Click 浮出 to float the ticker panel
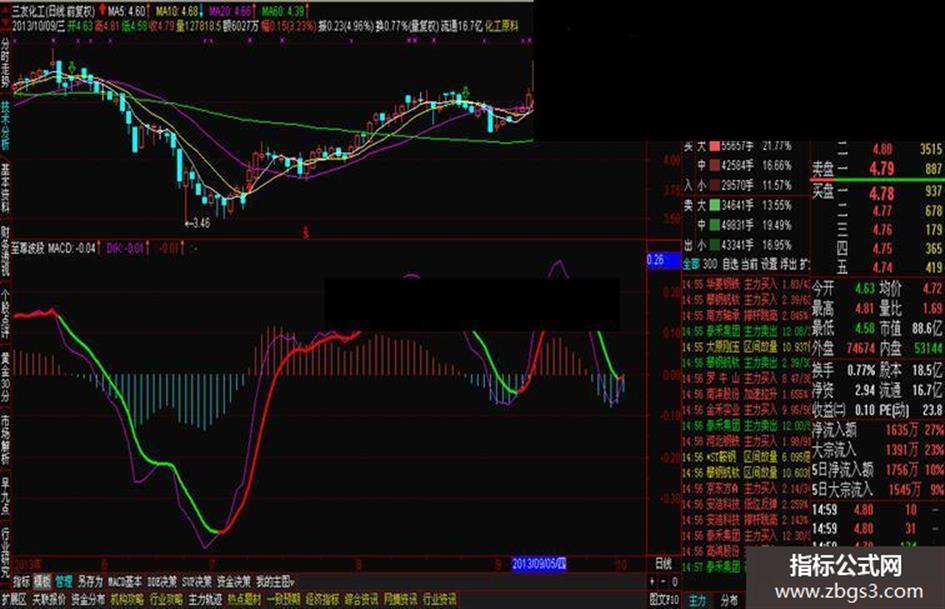This screenshot has height=609, width=945. [x=788, y=264]
